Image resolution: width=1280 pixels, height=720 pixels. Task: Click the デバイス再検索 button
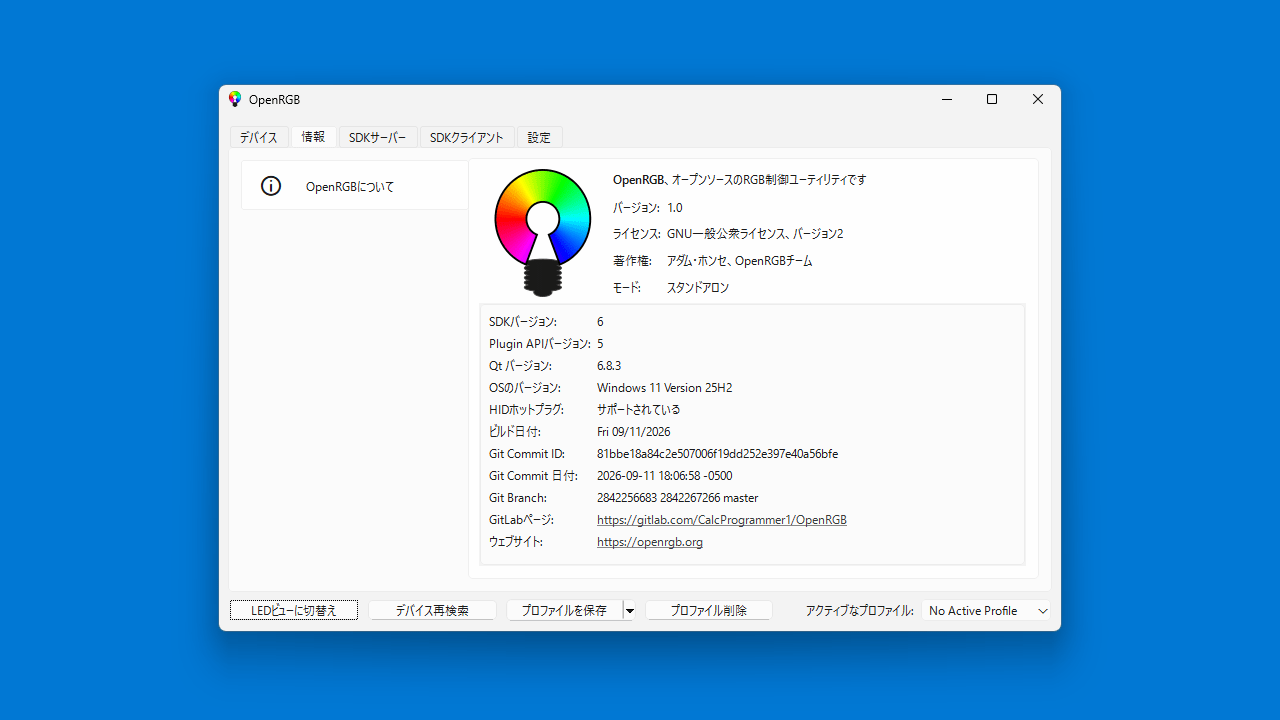tap(432, 610)
